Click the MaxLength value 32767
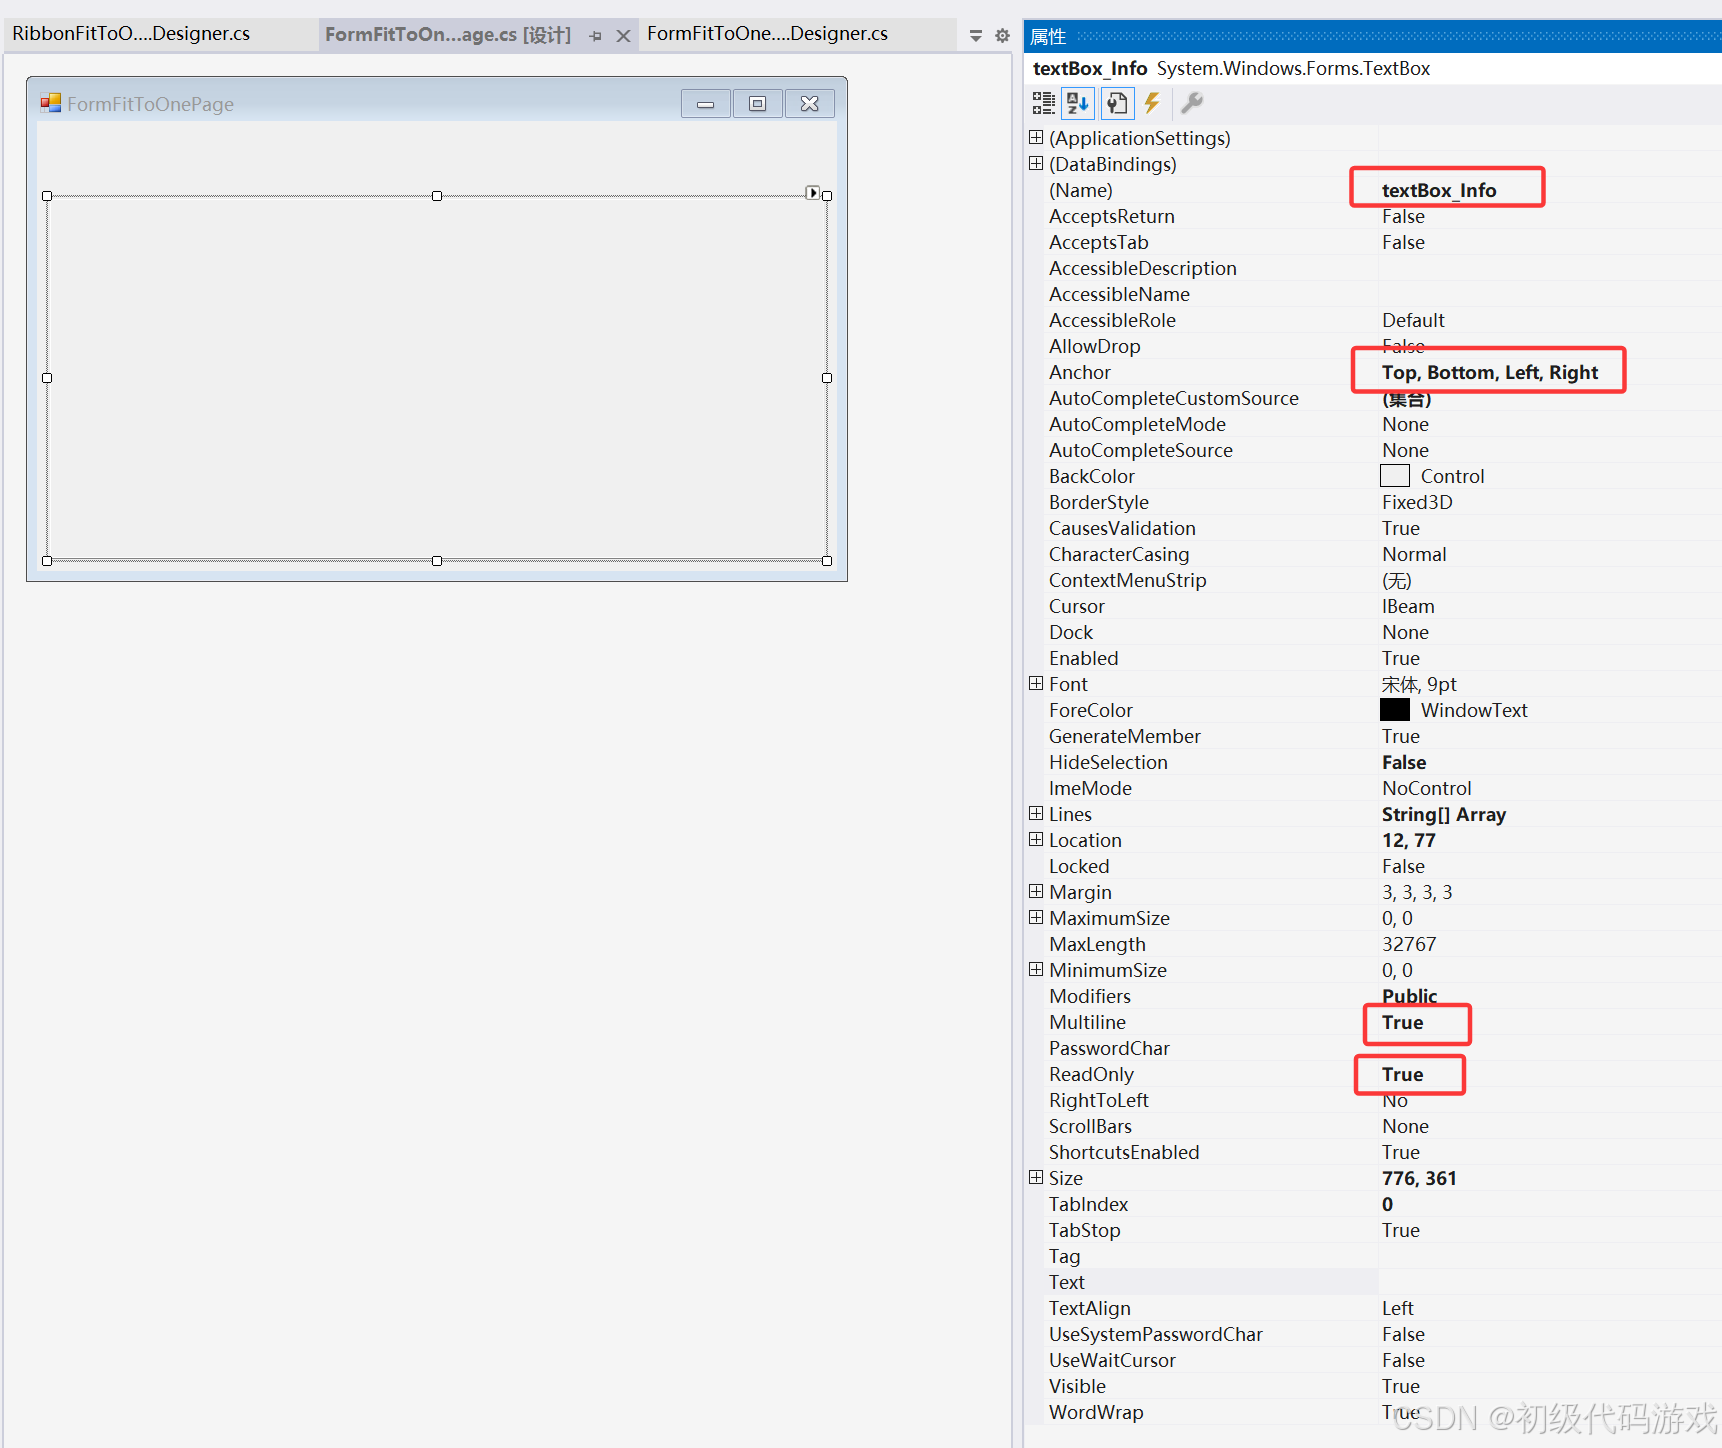Image resolution: width=1722 pixels, height=1448 pixels. [x=1409, y=944]
